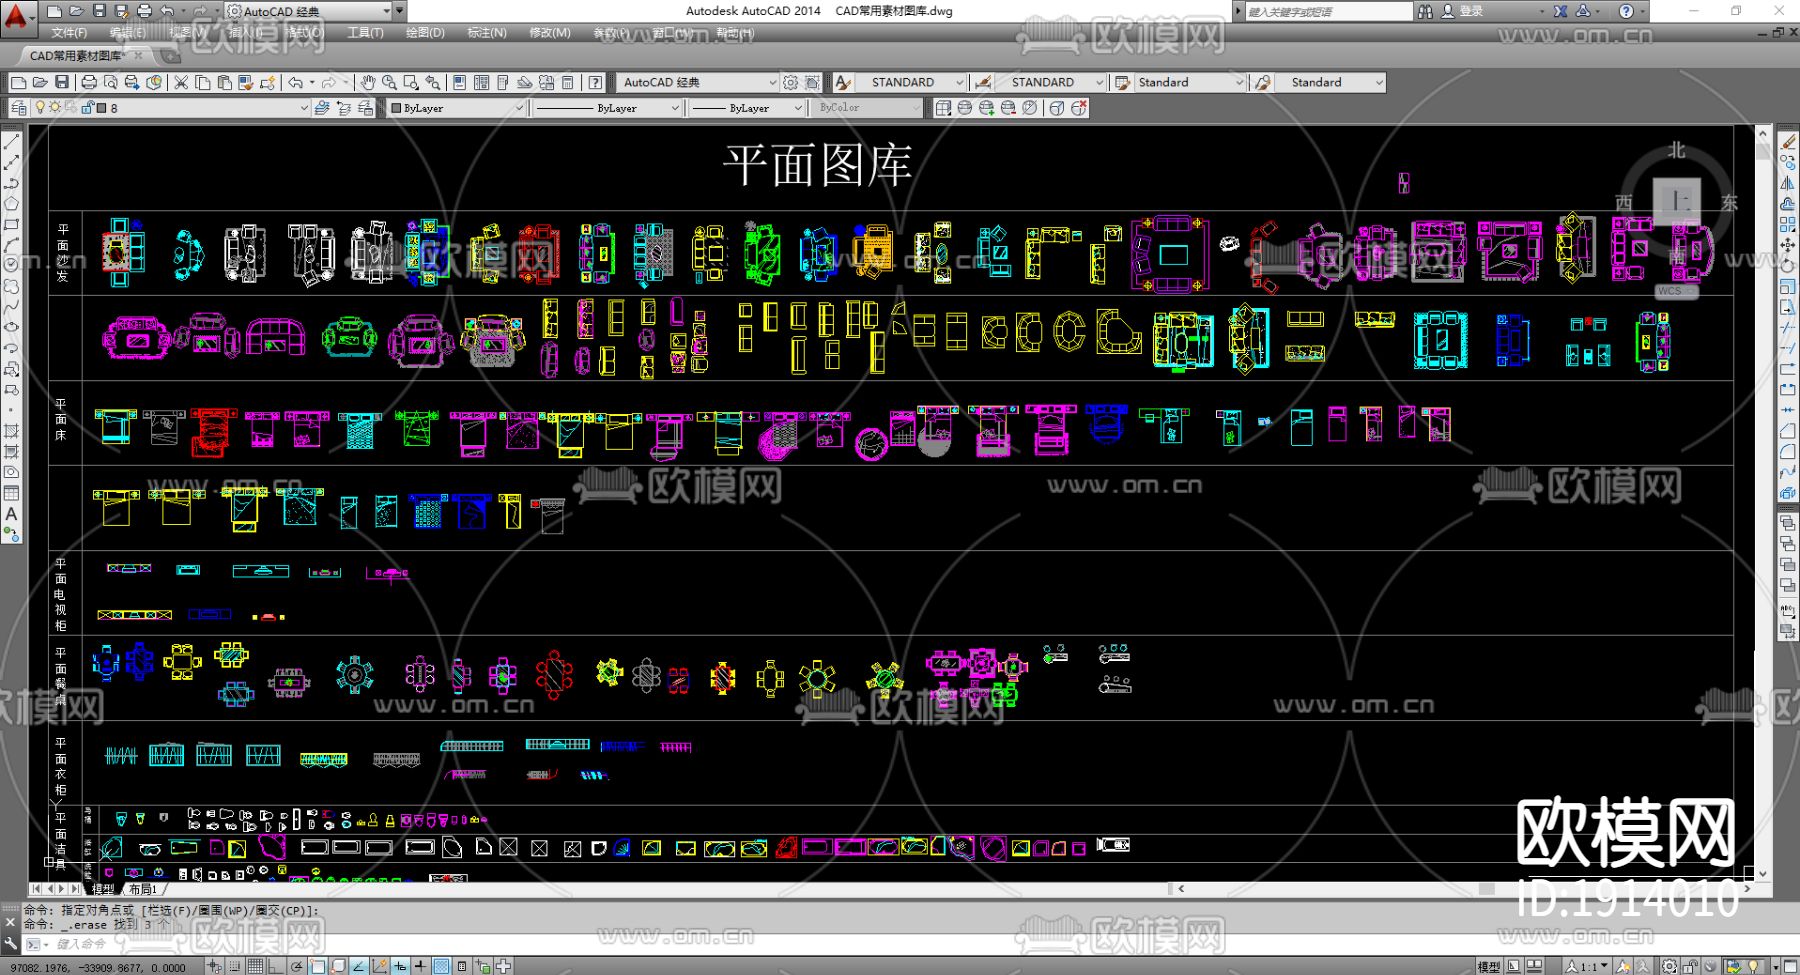Click the binoculars search icon
This screenshot has height=975, width=1800.
[x=1425, y=11]
